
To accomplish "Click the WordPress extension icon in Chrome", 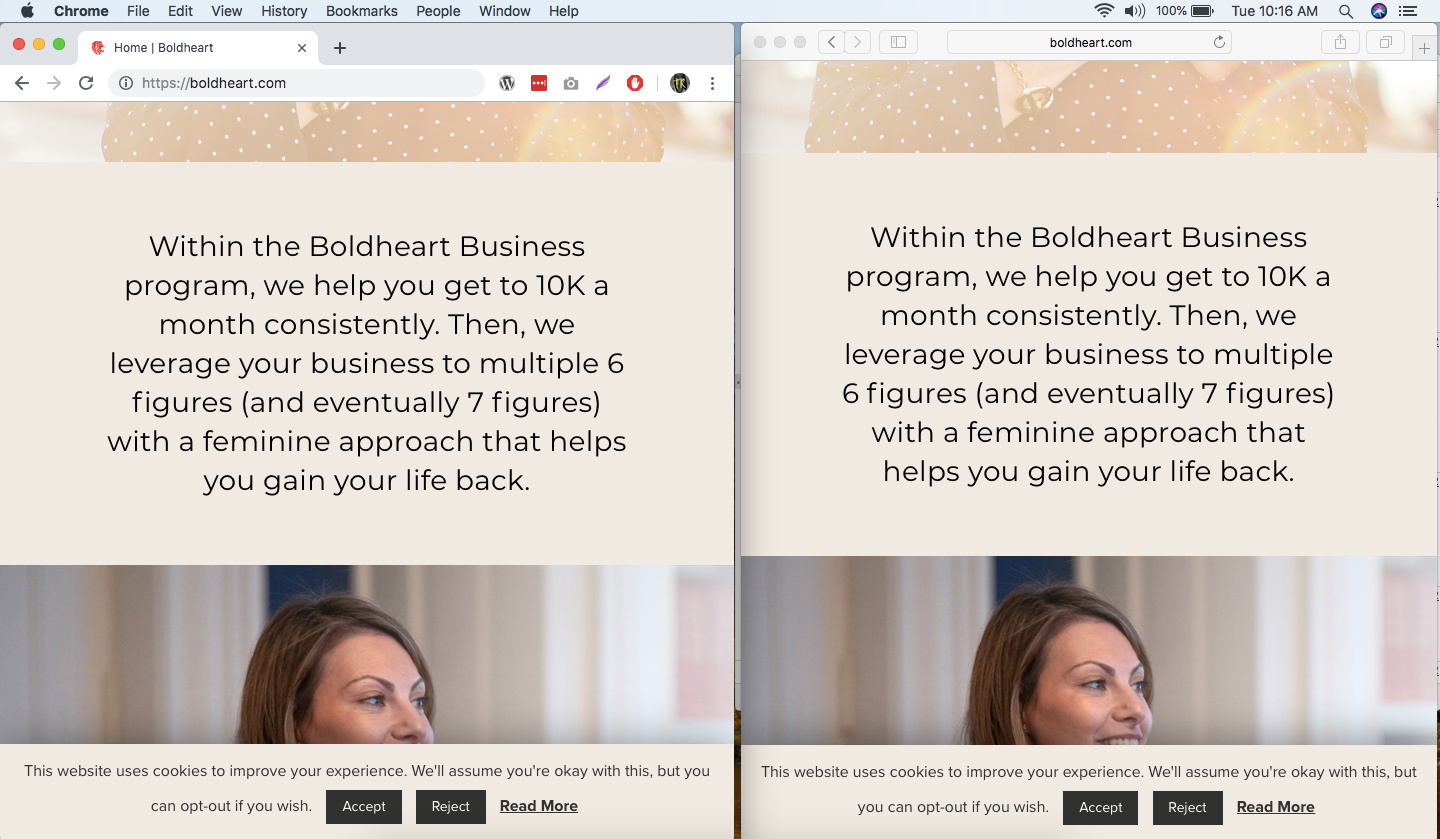I will pyautogui.click(x=507, y=83).
